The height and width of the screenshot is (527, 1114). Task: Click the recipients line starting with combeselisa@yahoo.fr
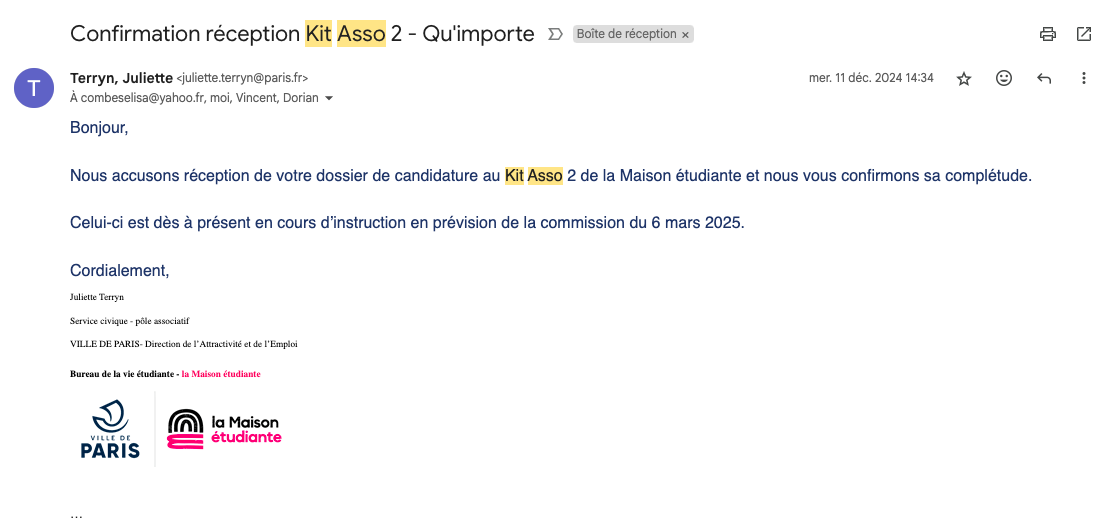[194, 98]
